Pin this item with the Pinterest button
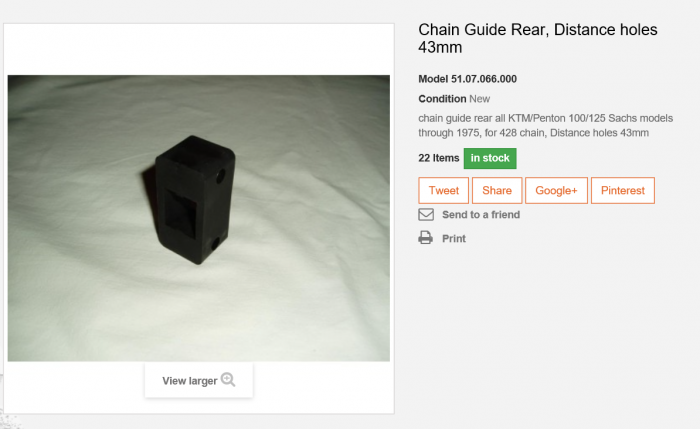The height and width of the screenshot is (429, 700). coord(623,191)
